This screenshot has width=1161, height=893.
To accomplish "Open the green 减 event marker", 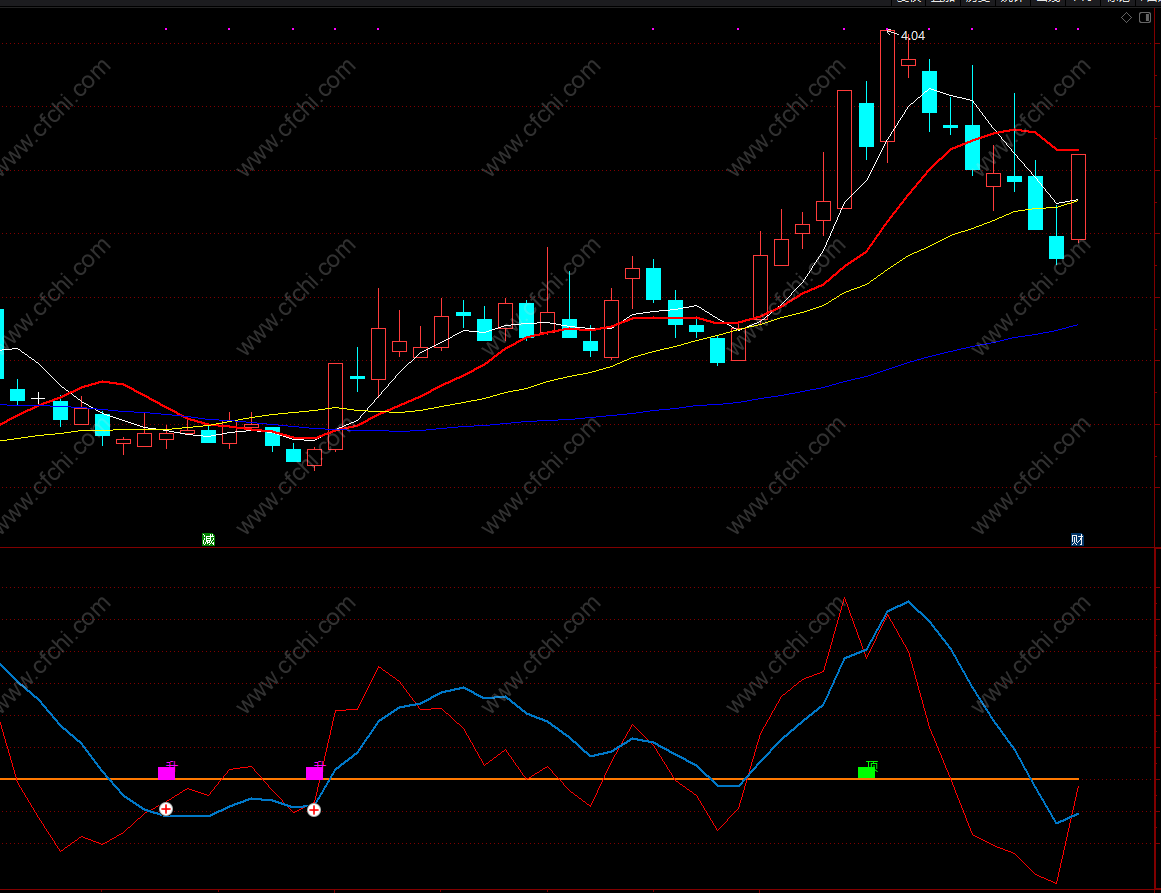I will [209, 540].
